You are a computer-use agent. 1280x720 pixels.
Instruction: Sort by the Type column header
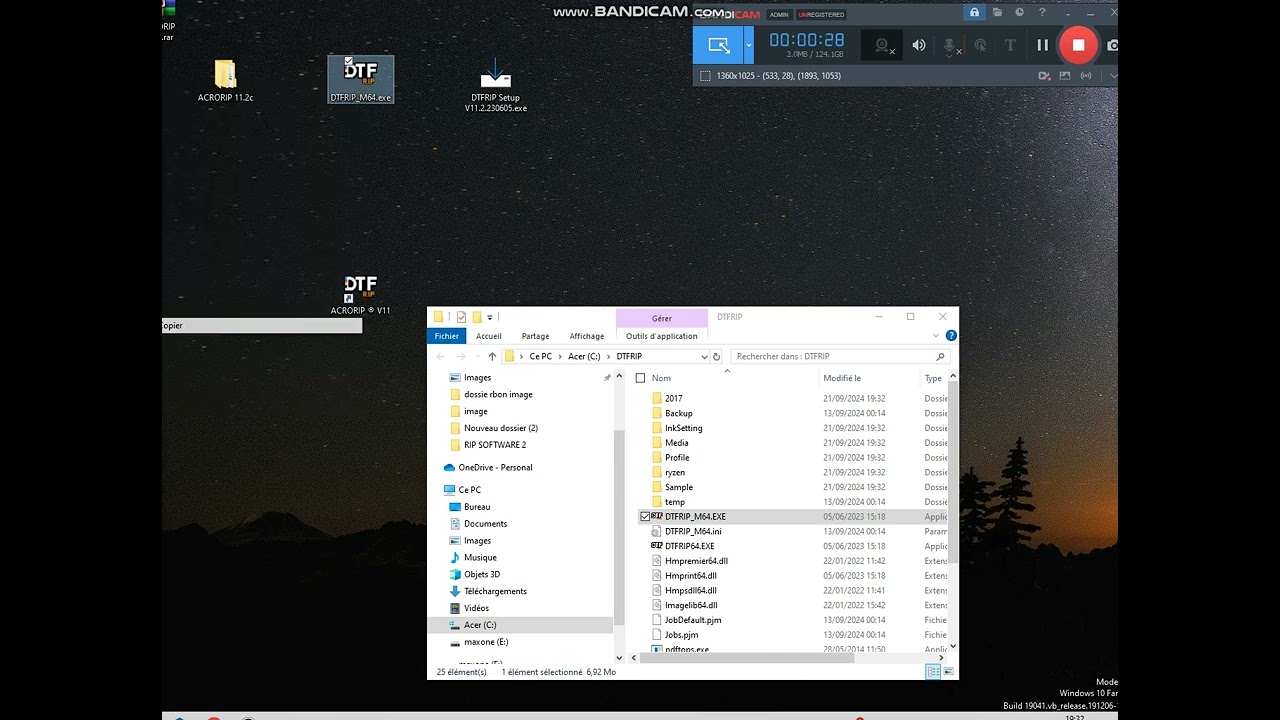tap(933, 378)
